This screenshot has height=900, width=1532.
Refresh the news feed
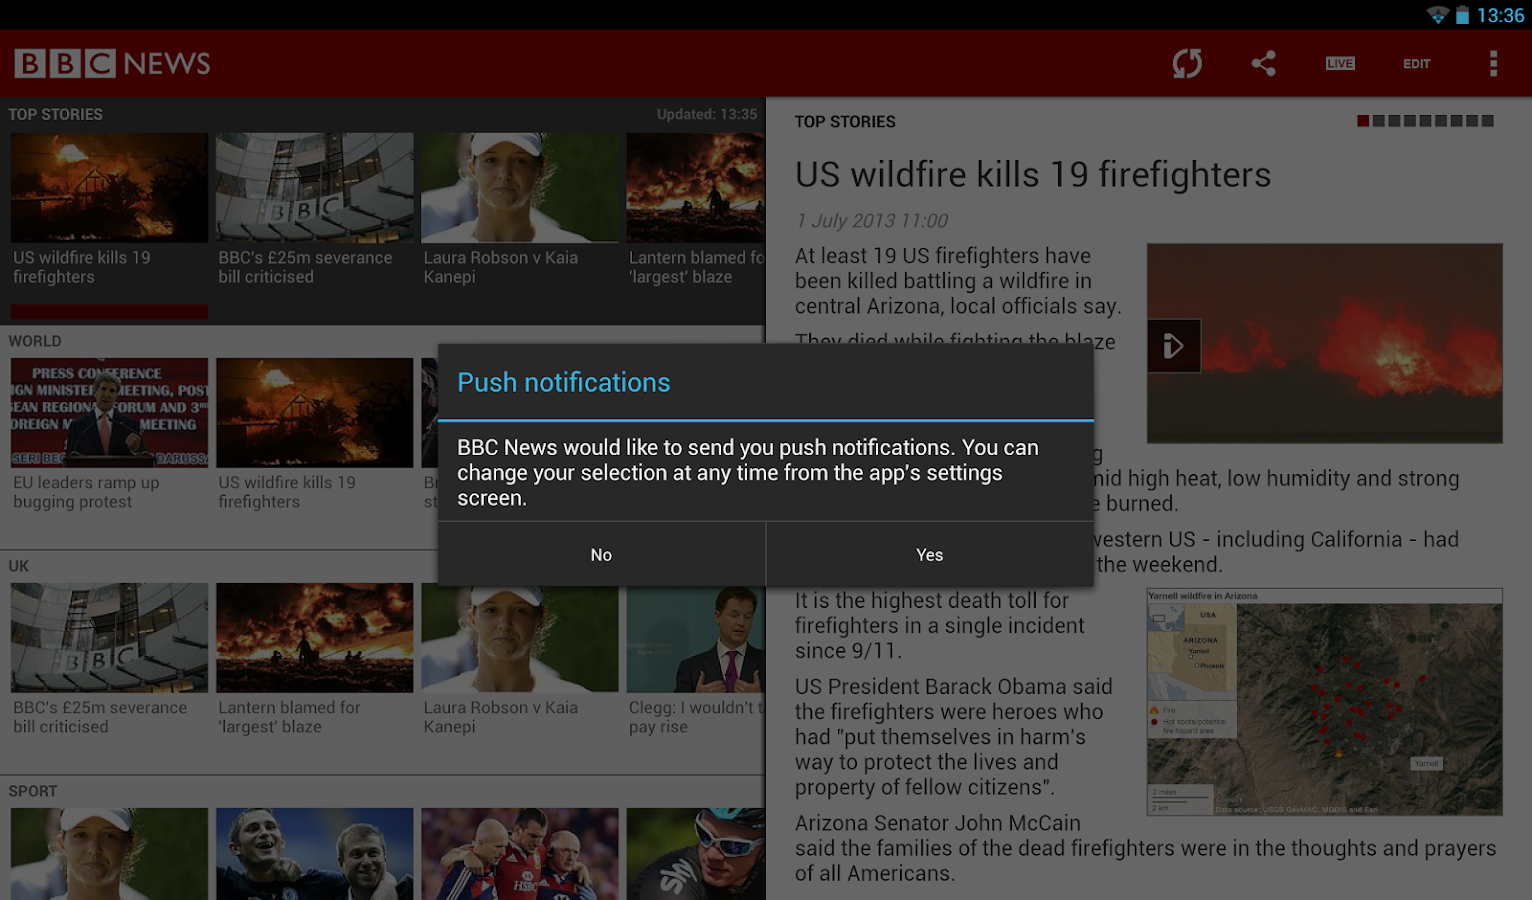tap(1186, 63)
